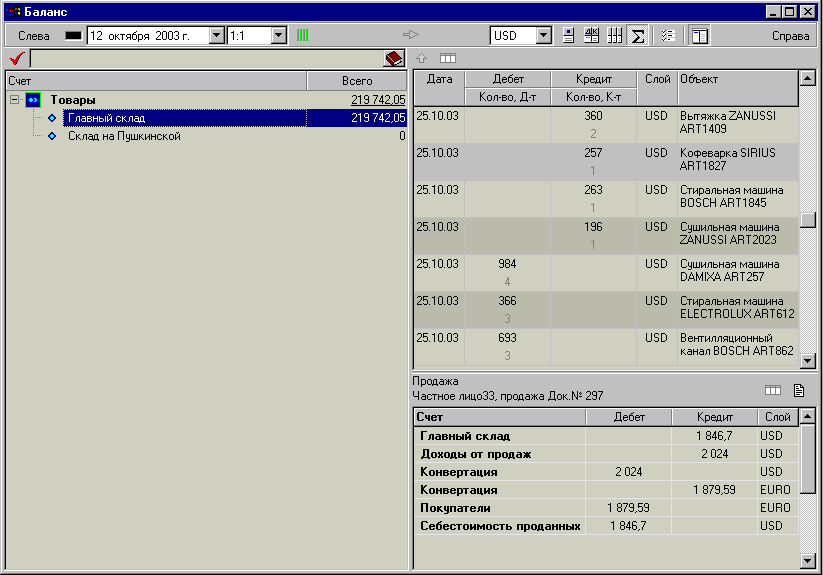Click the Конвертация row with EURO layer
Screen dimensions: 823x575
pyautogui.click(x=606, y=490)
